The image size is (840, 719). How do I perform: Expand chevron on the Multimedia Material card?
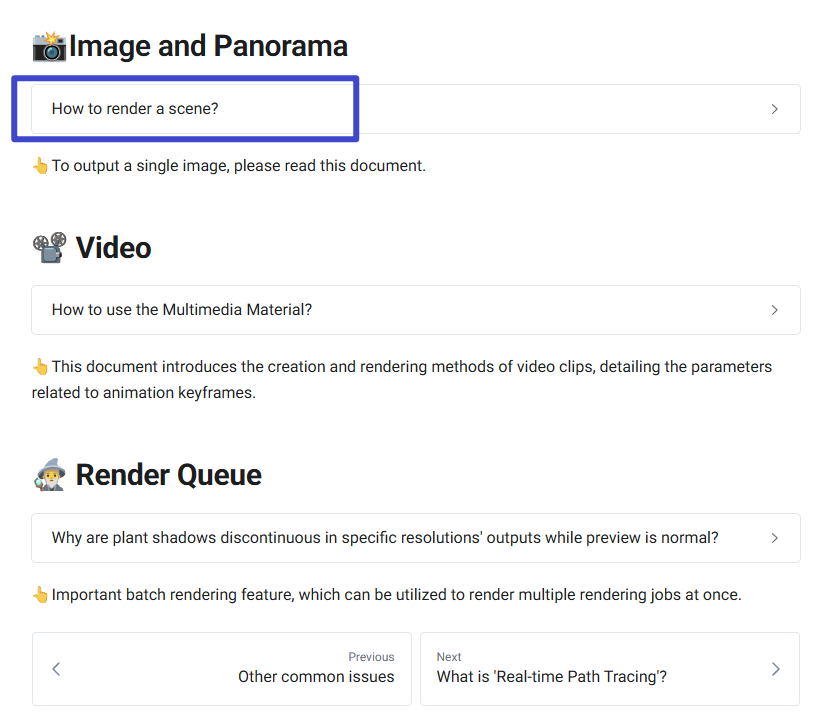pyautogui.click(x=774, y=310)
